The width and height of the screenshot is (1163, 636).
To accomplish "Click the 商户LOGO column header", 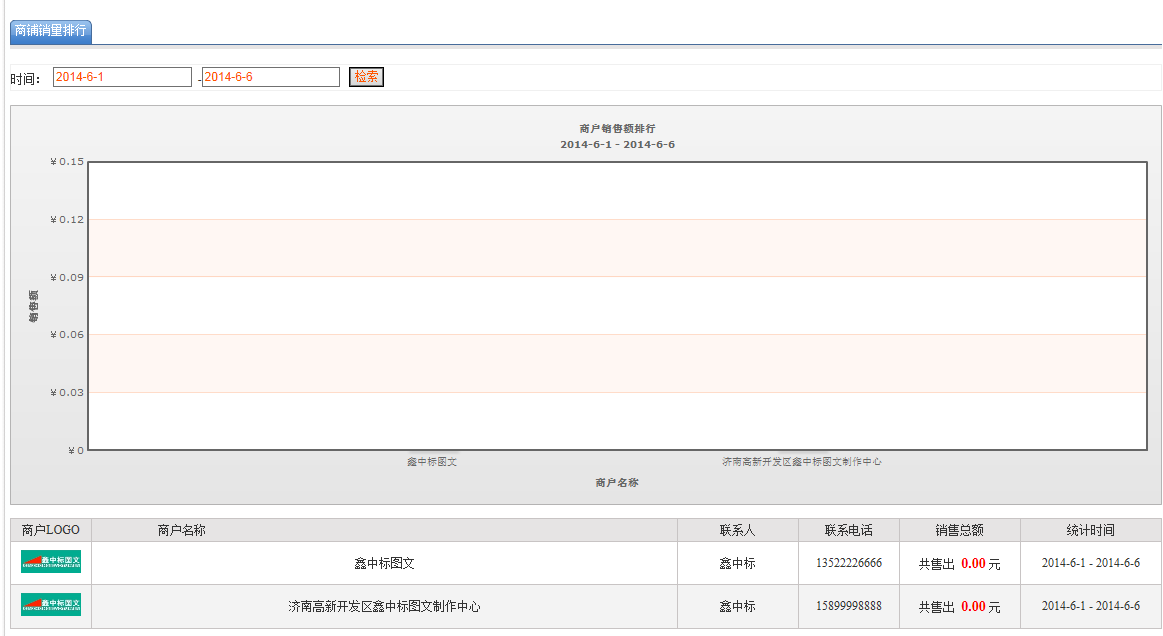I will (51, 530).
